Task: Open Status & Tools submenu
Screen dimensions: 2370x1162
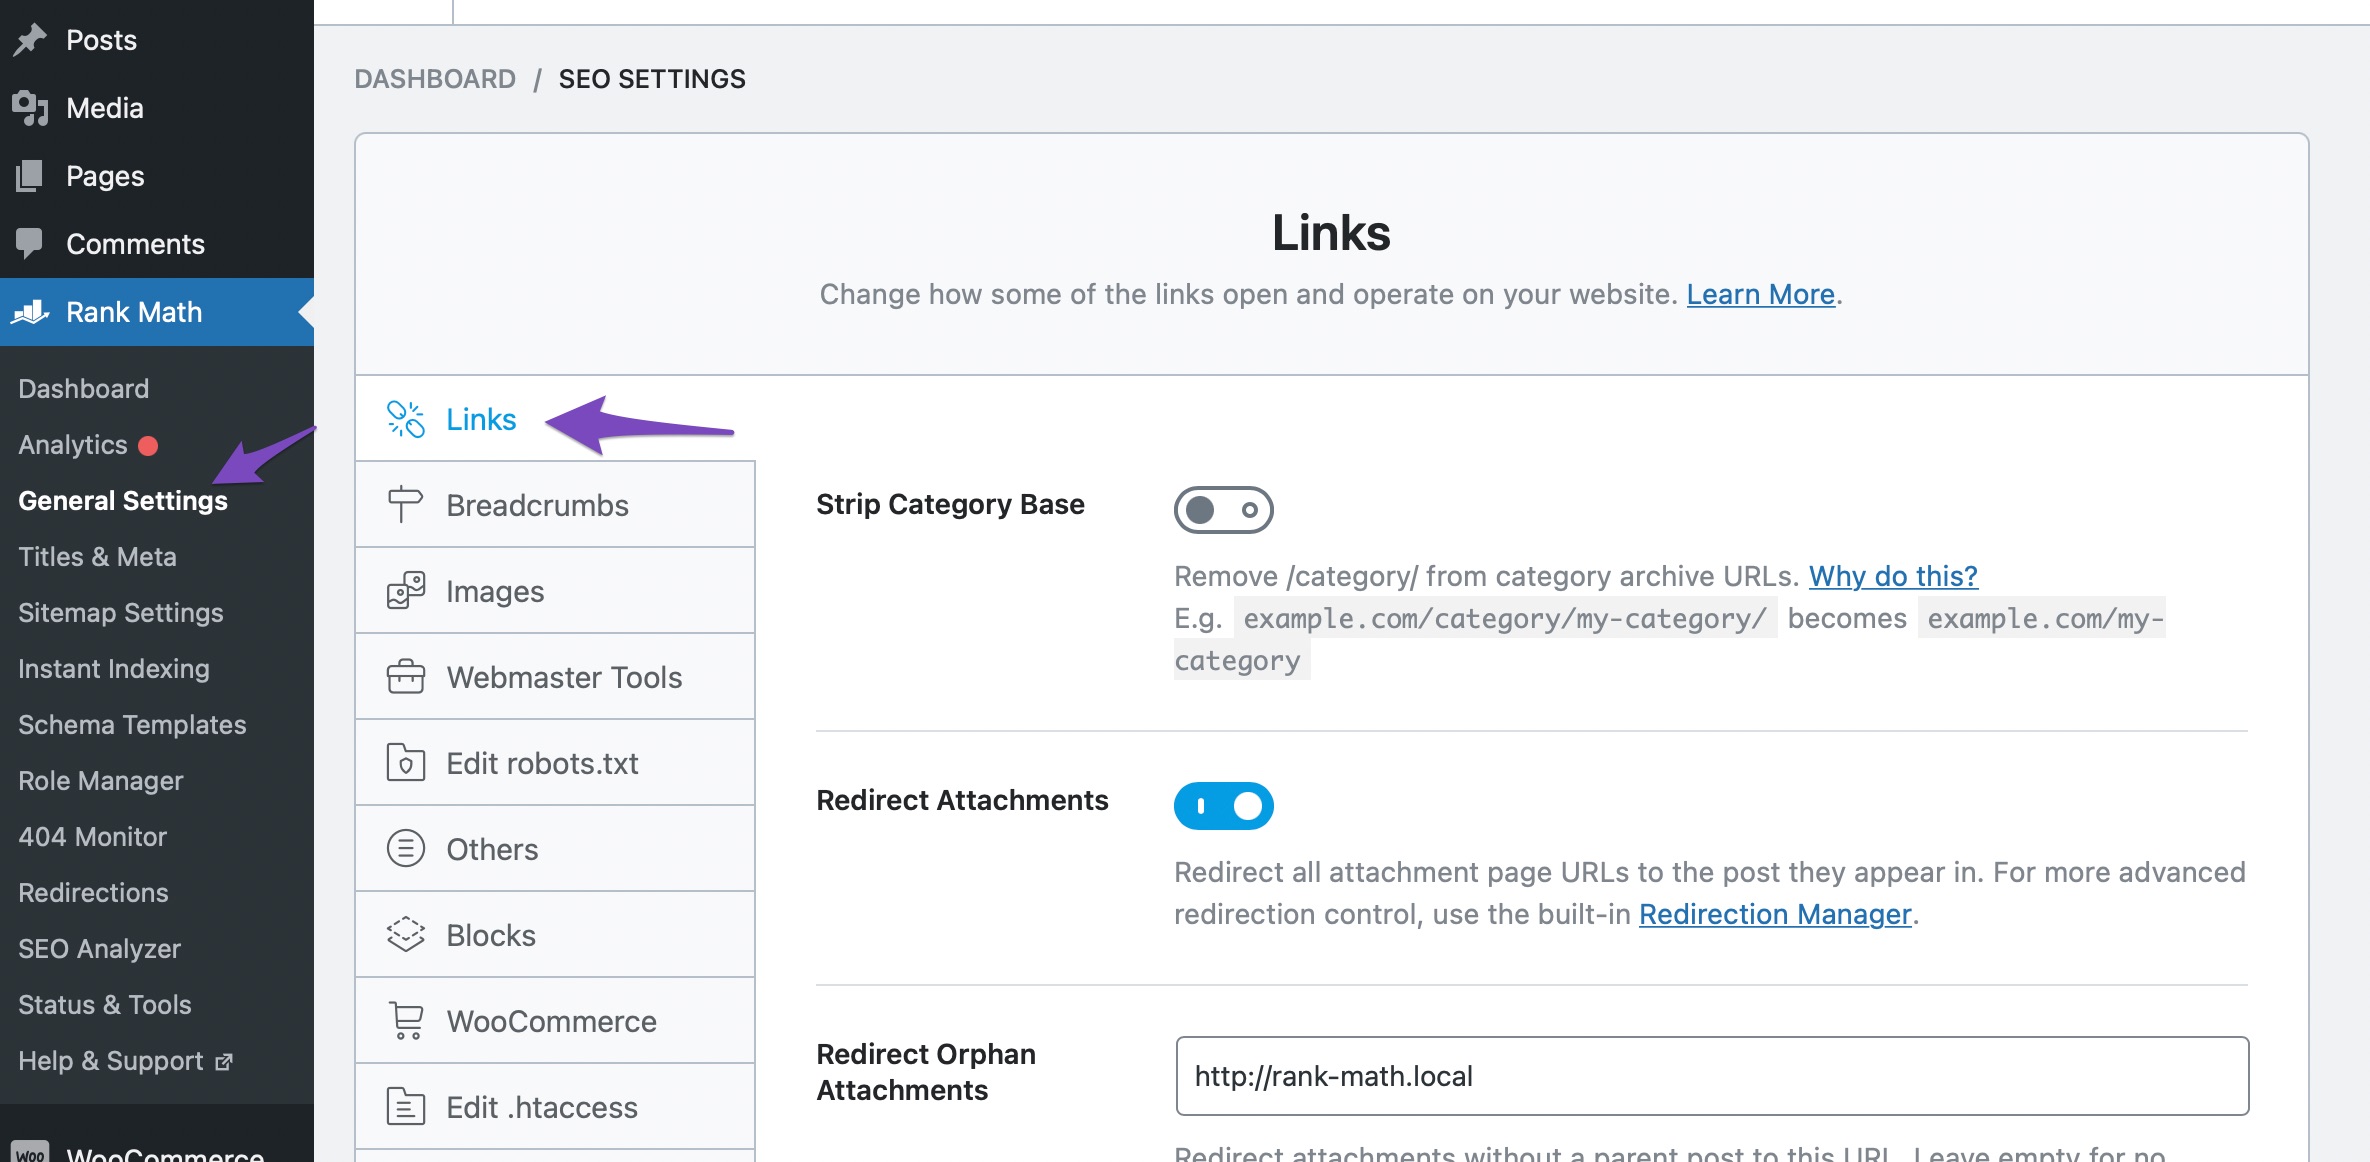Action: [x=105, y=1005]
